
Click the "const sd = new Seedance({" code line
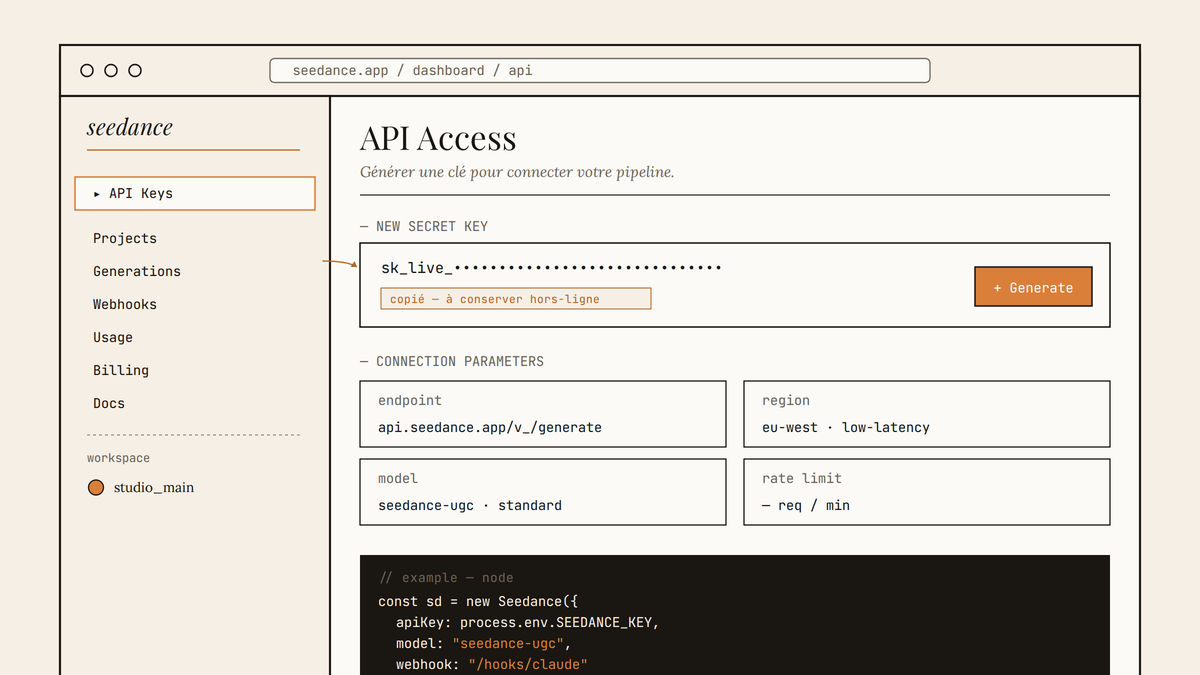click(x=478, y=601)
